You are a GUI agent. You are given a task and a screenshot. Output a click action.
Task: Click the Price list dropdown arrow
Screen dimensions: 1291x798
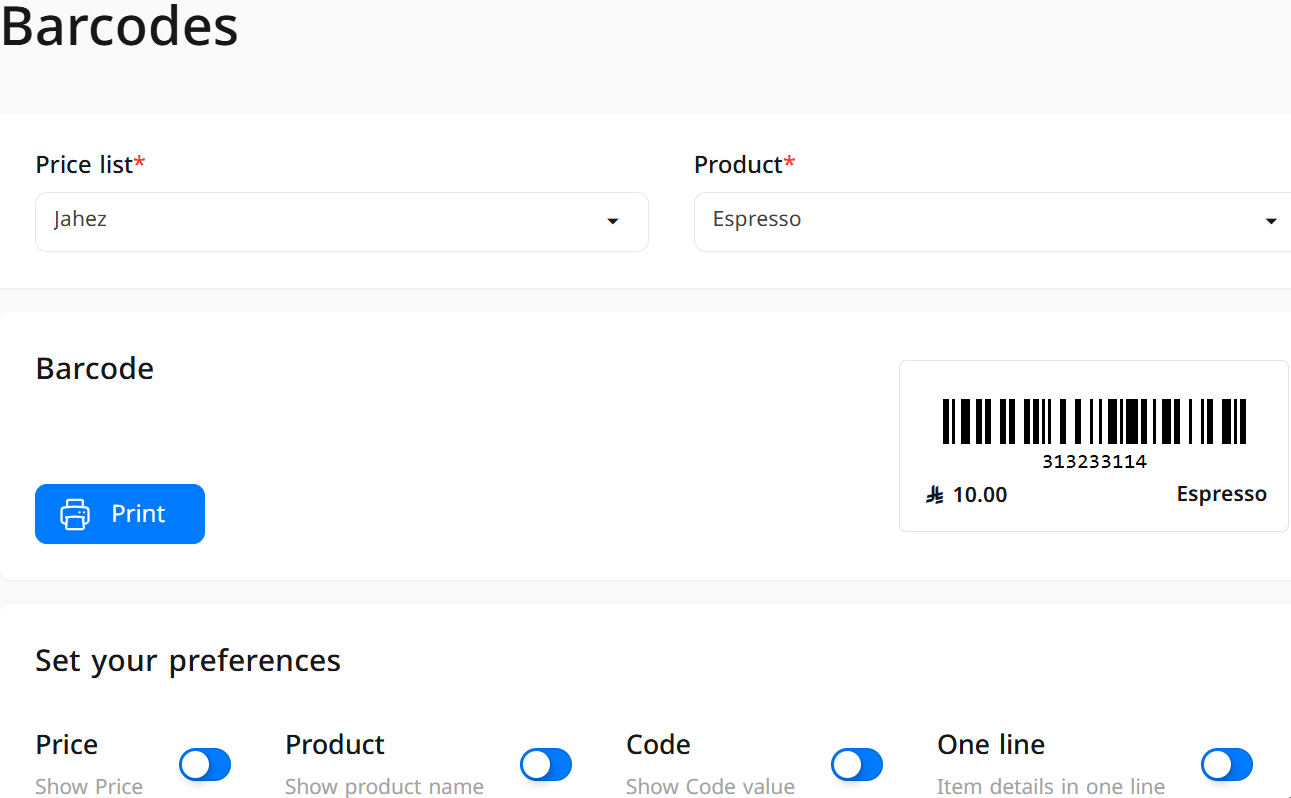tap(613, 221)
